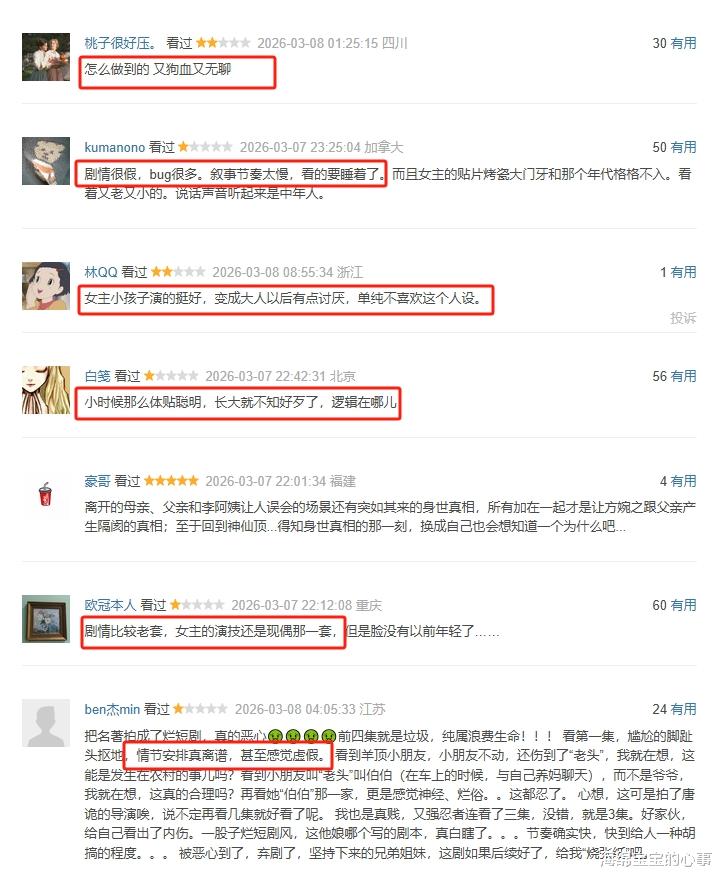Open ben杰min default silhouette avatar
The width and height of the screenshot is (720, 878).
(x=46, y=723)
